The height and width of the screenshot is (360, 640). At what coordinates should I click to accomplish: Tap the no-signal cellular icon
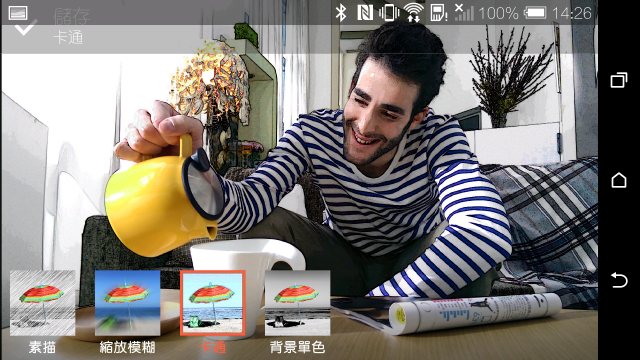pos(464,13)
